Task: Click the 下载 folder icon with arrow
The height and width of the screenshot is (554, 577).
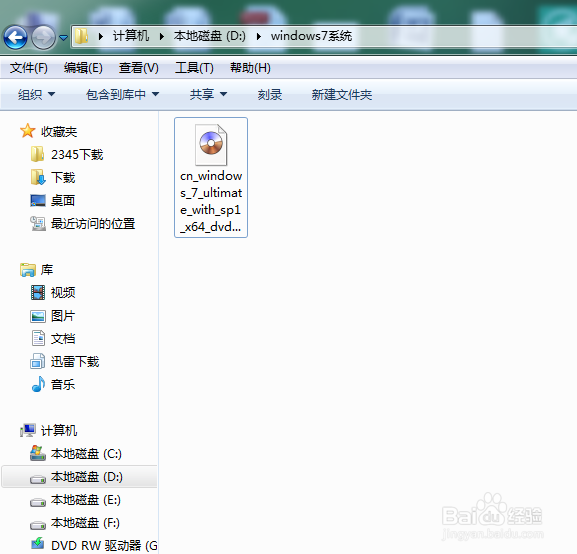Action: pos(38,177)
